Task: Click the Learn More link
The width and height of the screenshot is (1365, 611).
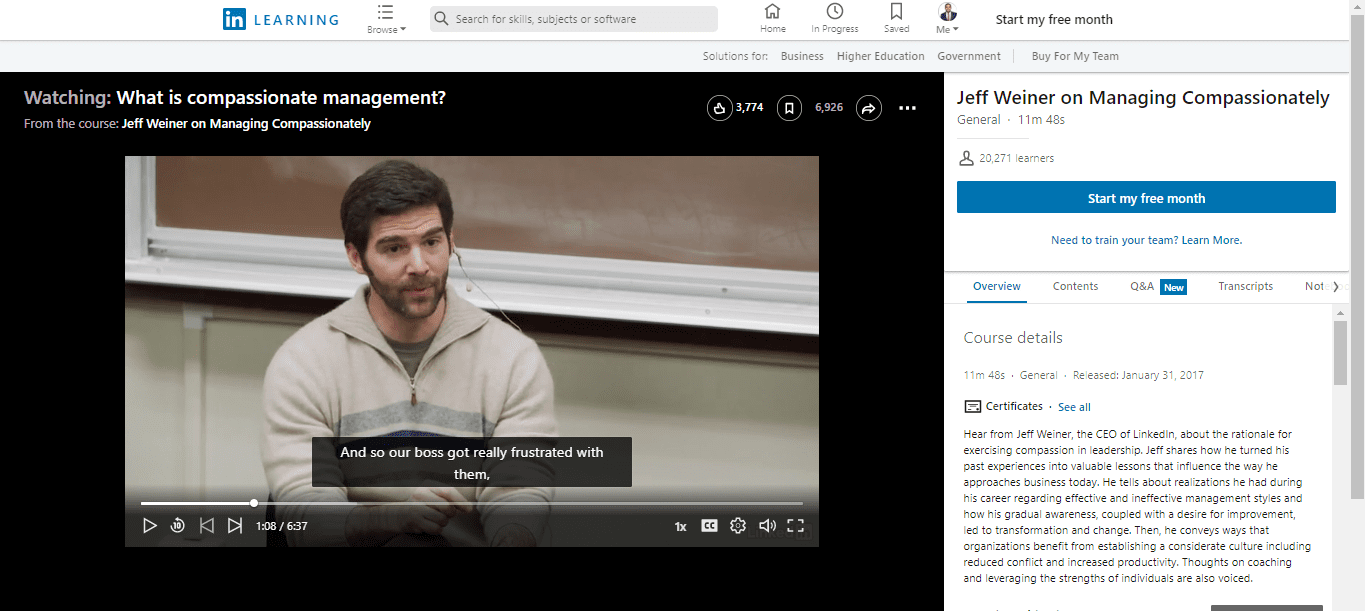Action: point(1212,240)
